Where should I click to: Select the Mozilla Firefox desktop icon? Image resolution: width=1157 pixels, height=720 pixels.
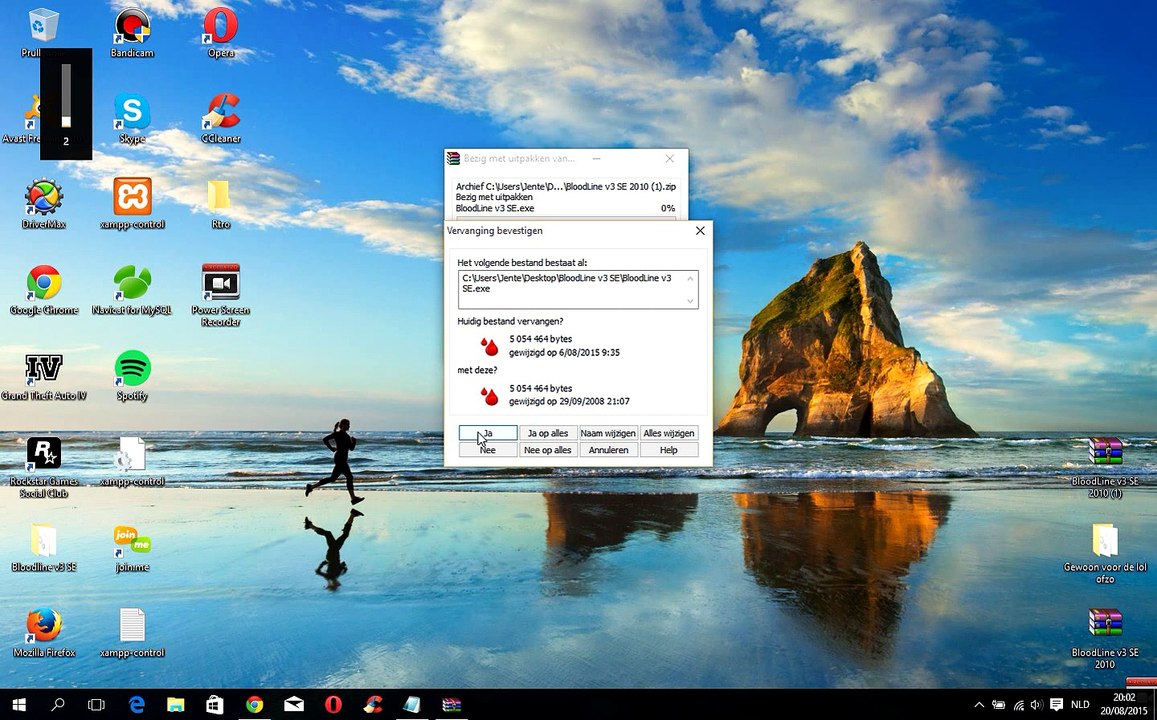pyautogui.click(x=44, y=633)
